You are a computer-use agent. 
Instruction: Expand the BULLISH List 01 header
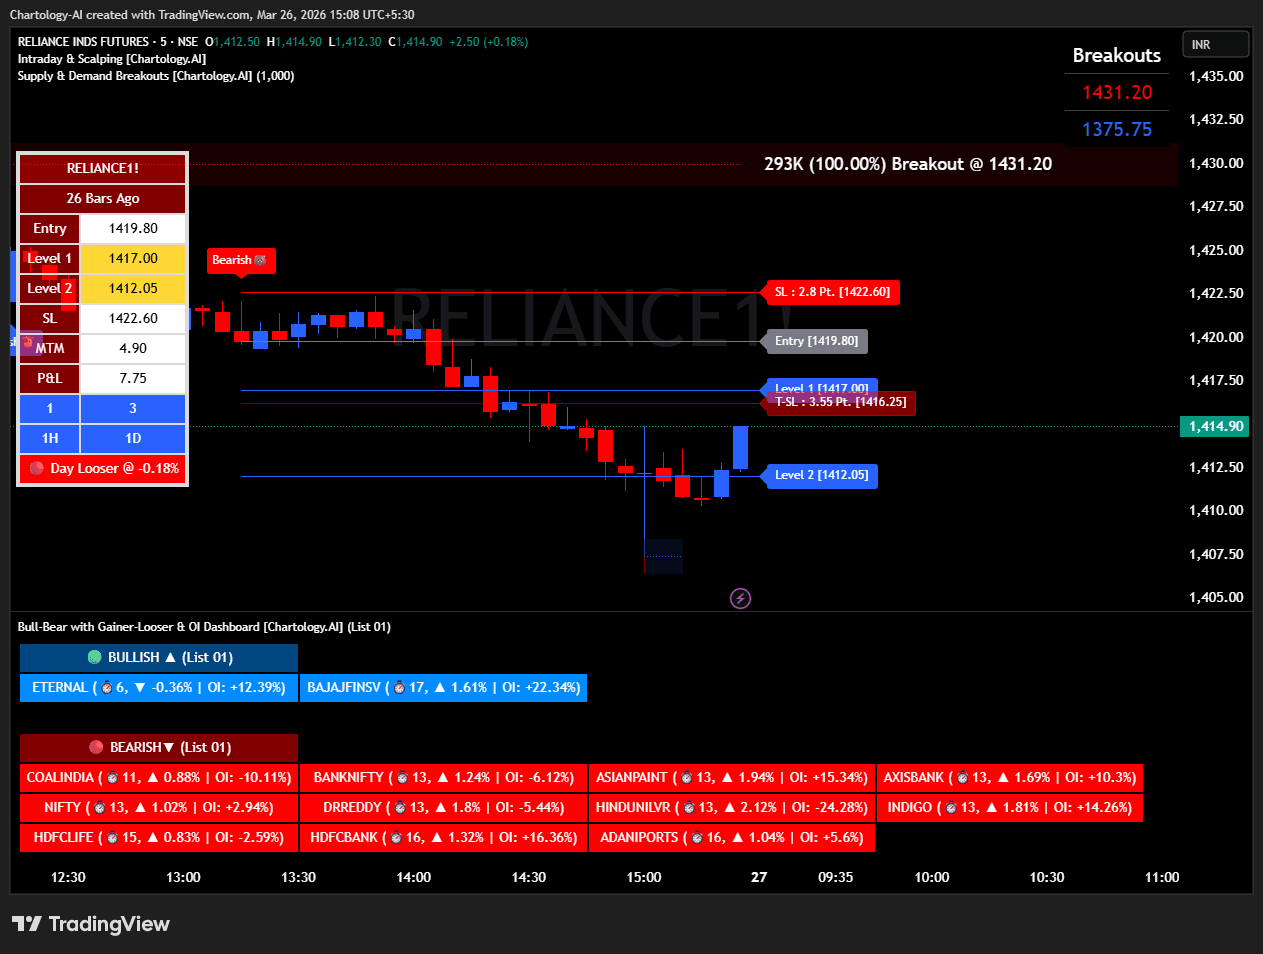click(x=159, y=657)
